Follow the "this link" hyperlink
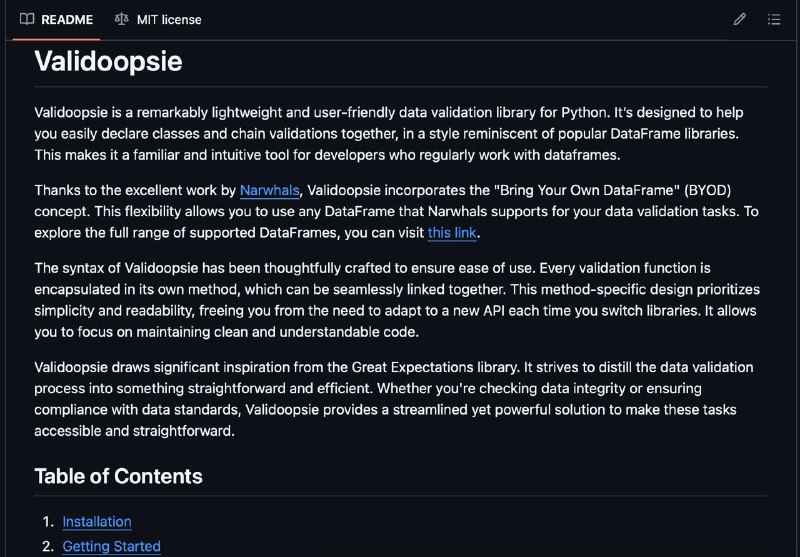Image resolution: width=800 pixels, height=557 pixels. click(452, 233)
